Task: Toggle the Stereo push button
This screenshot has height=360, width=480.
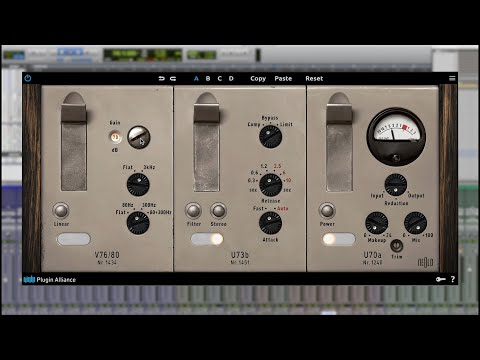Action: pos(218,211)
